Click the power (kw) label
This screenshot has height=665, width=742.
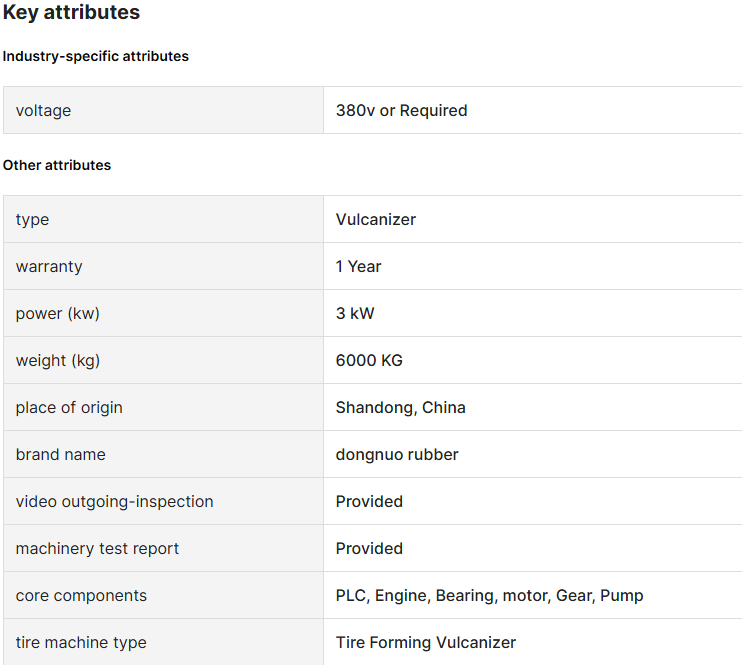coord(58,313)
